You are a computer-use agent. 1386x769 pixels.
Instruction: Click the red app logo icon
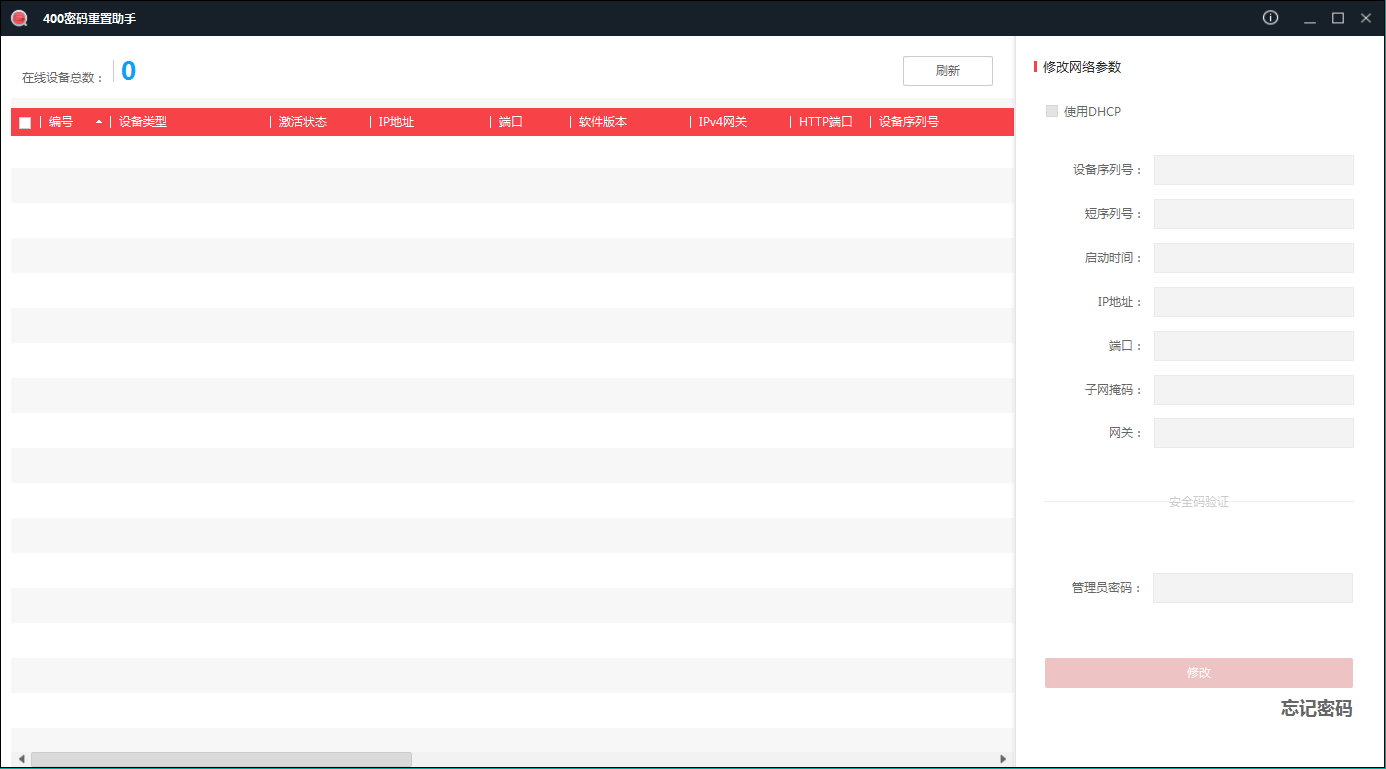point(19,18)
